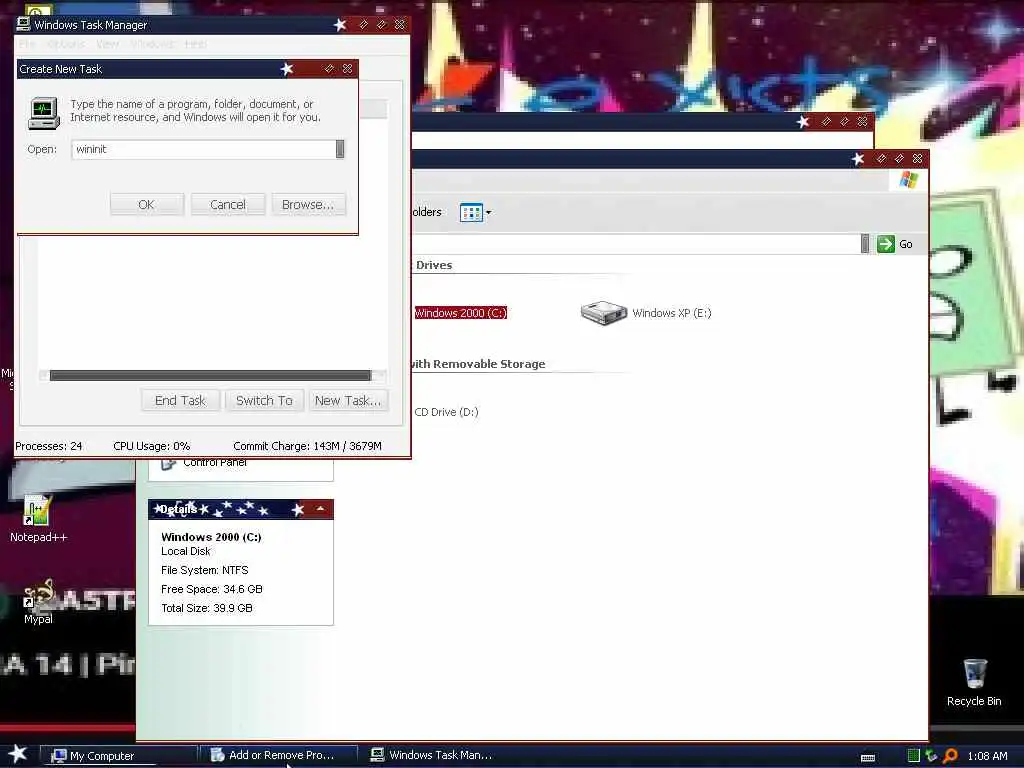Viewport: 1024px width, 768px height.
Task: Expand the My Computer address bar dropdown
Action: [x=865, y=244]
